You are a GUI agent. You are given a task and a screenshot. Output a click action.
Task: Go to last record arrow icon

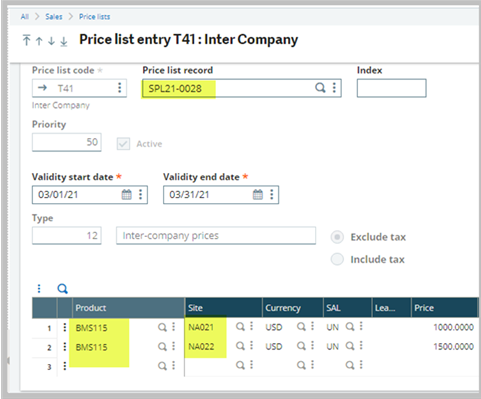tap(64, 41)
